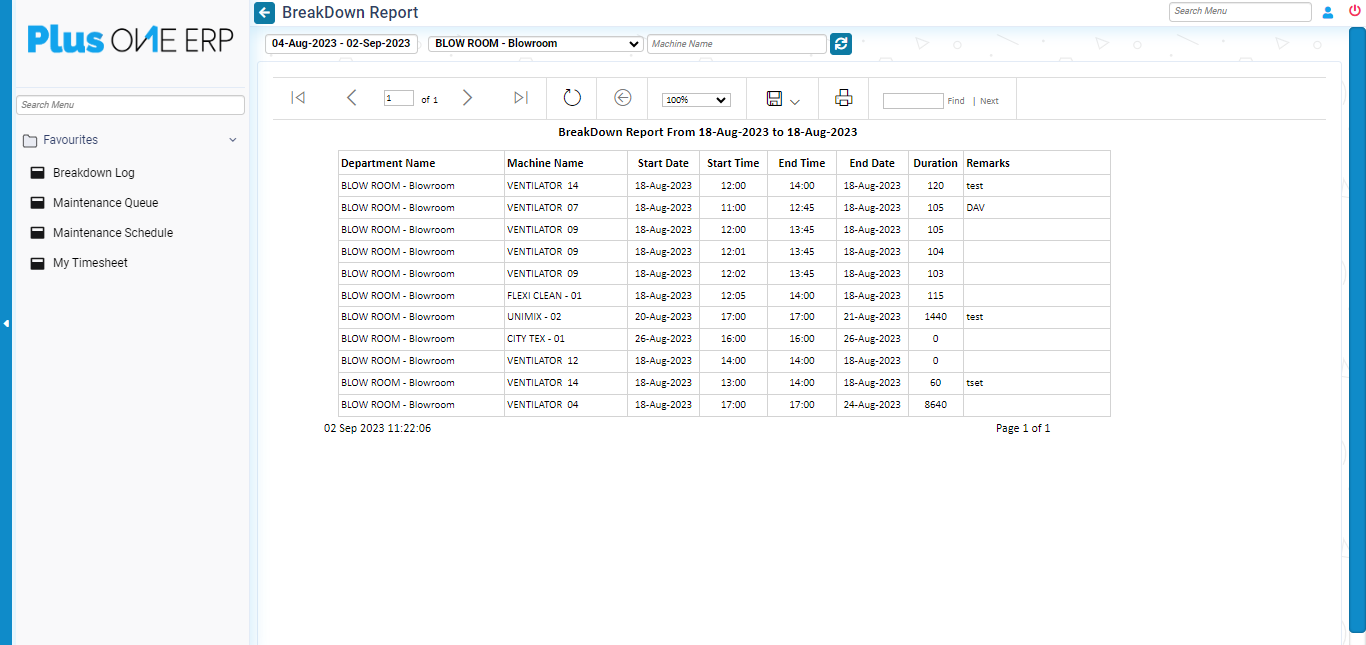
Task: Go to previous report page
Action: pos(351,98)
